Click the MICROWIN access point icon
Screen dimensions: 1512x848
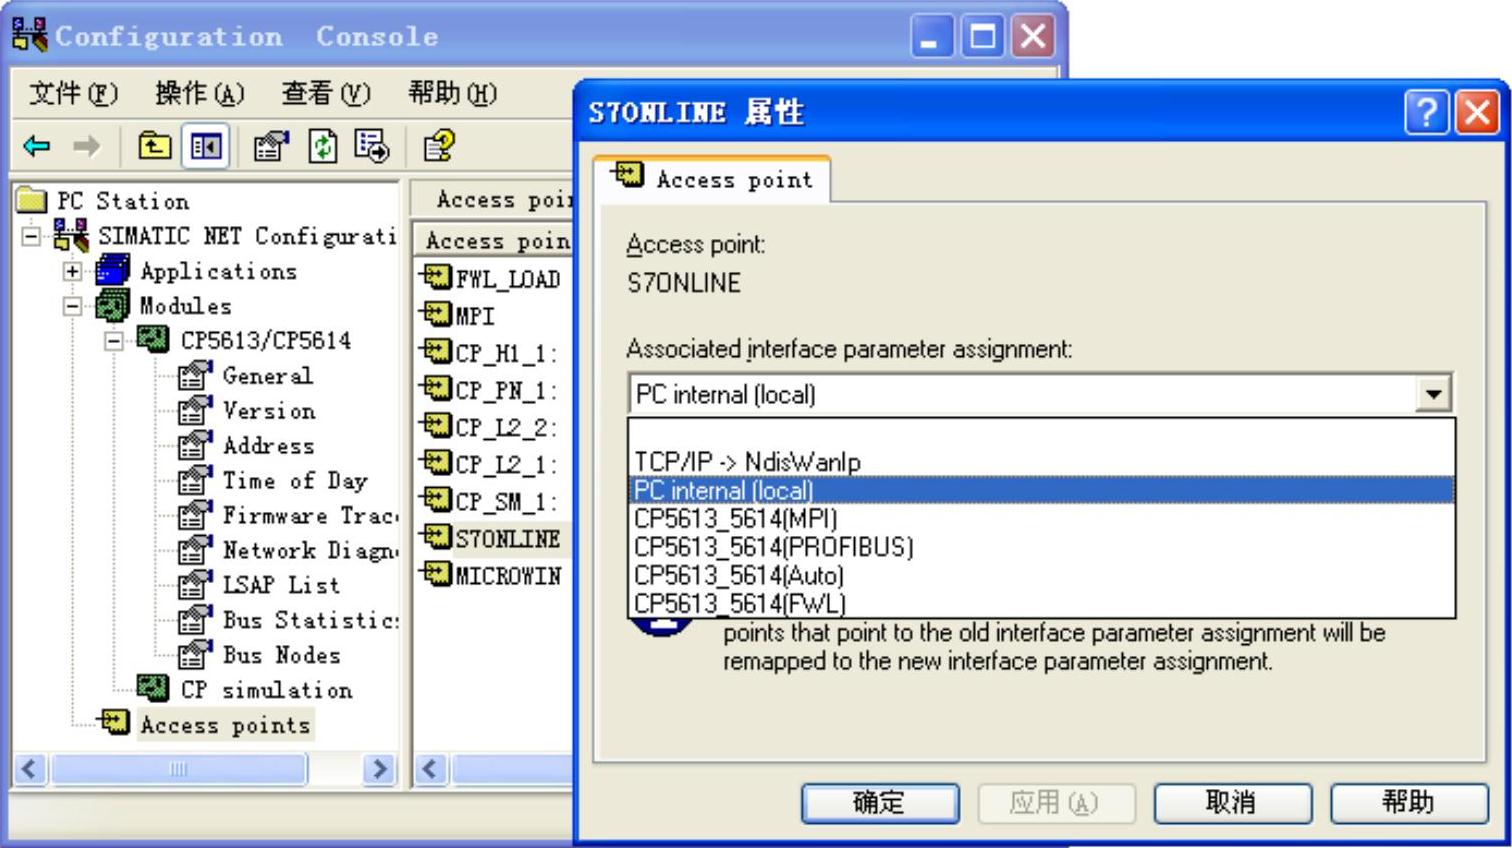(x=437, y=574)
